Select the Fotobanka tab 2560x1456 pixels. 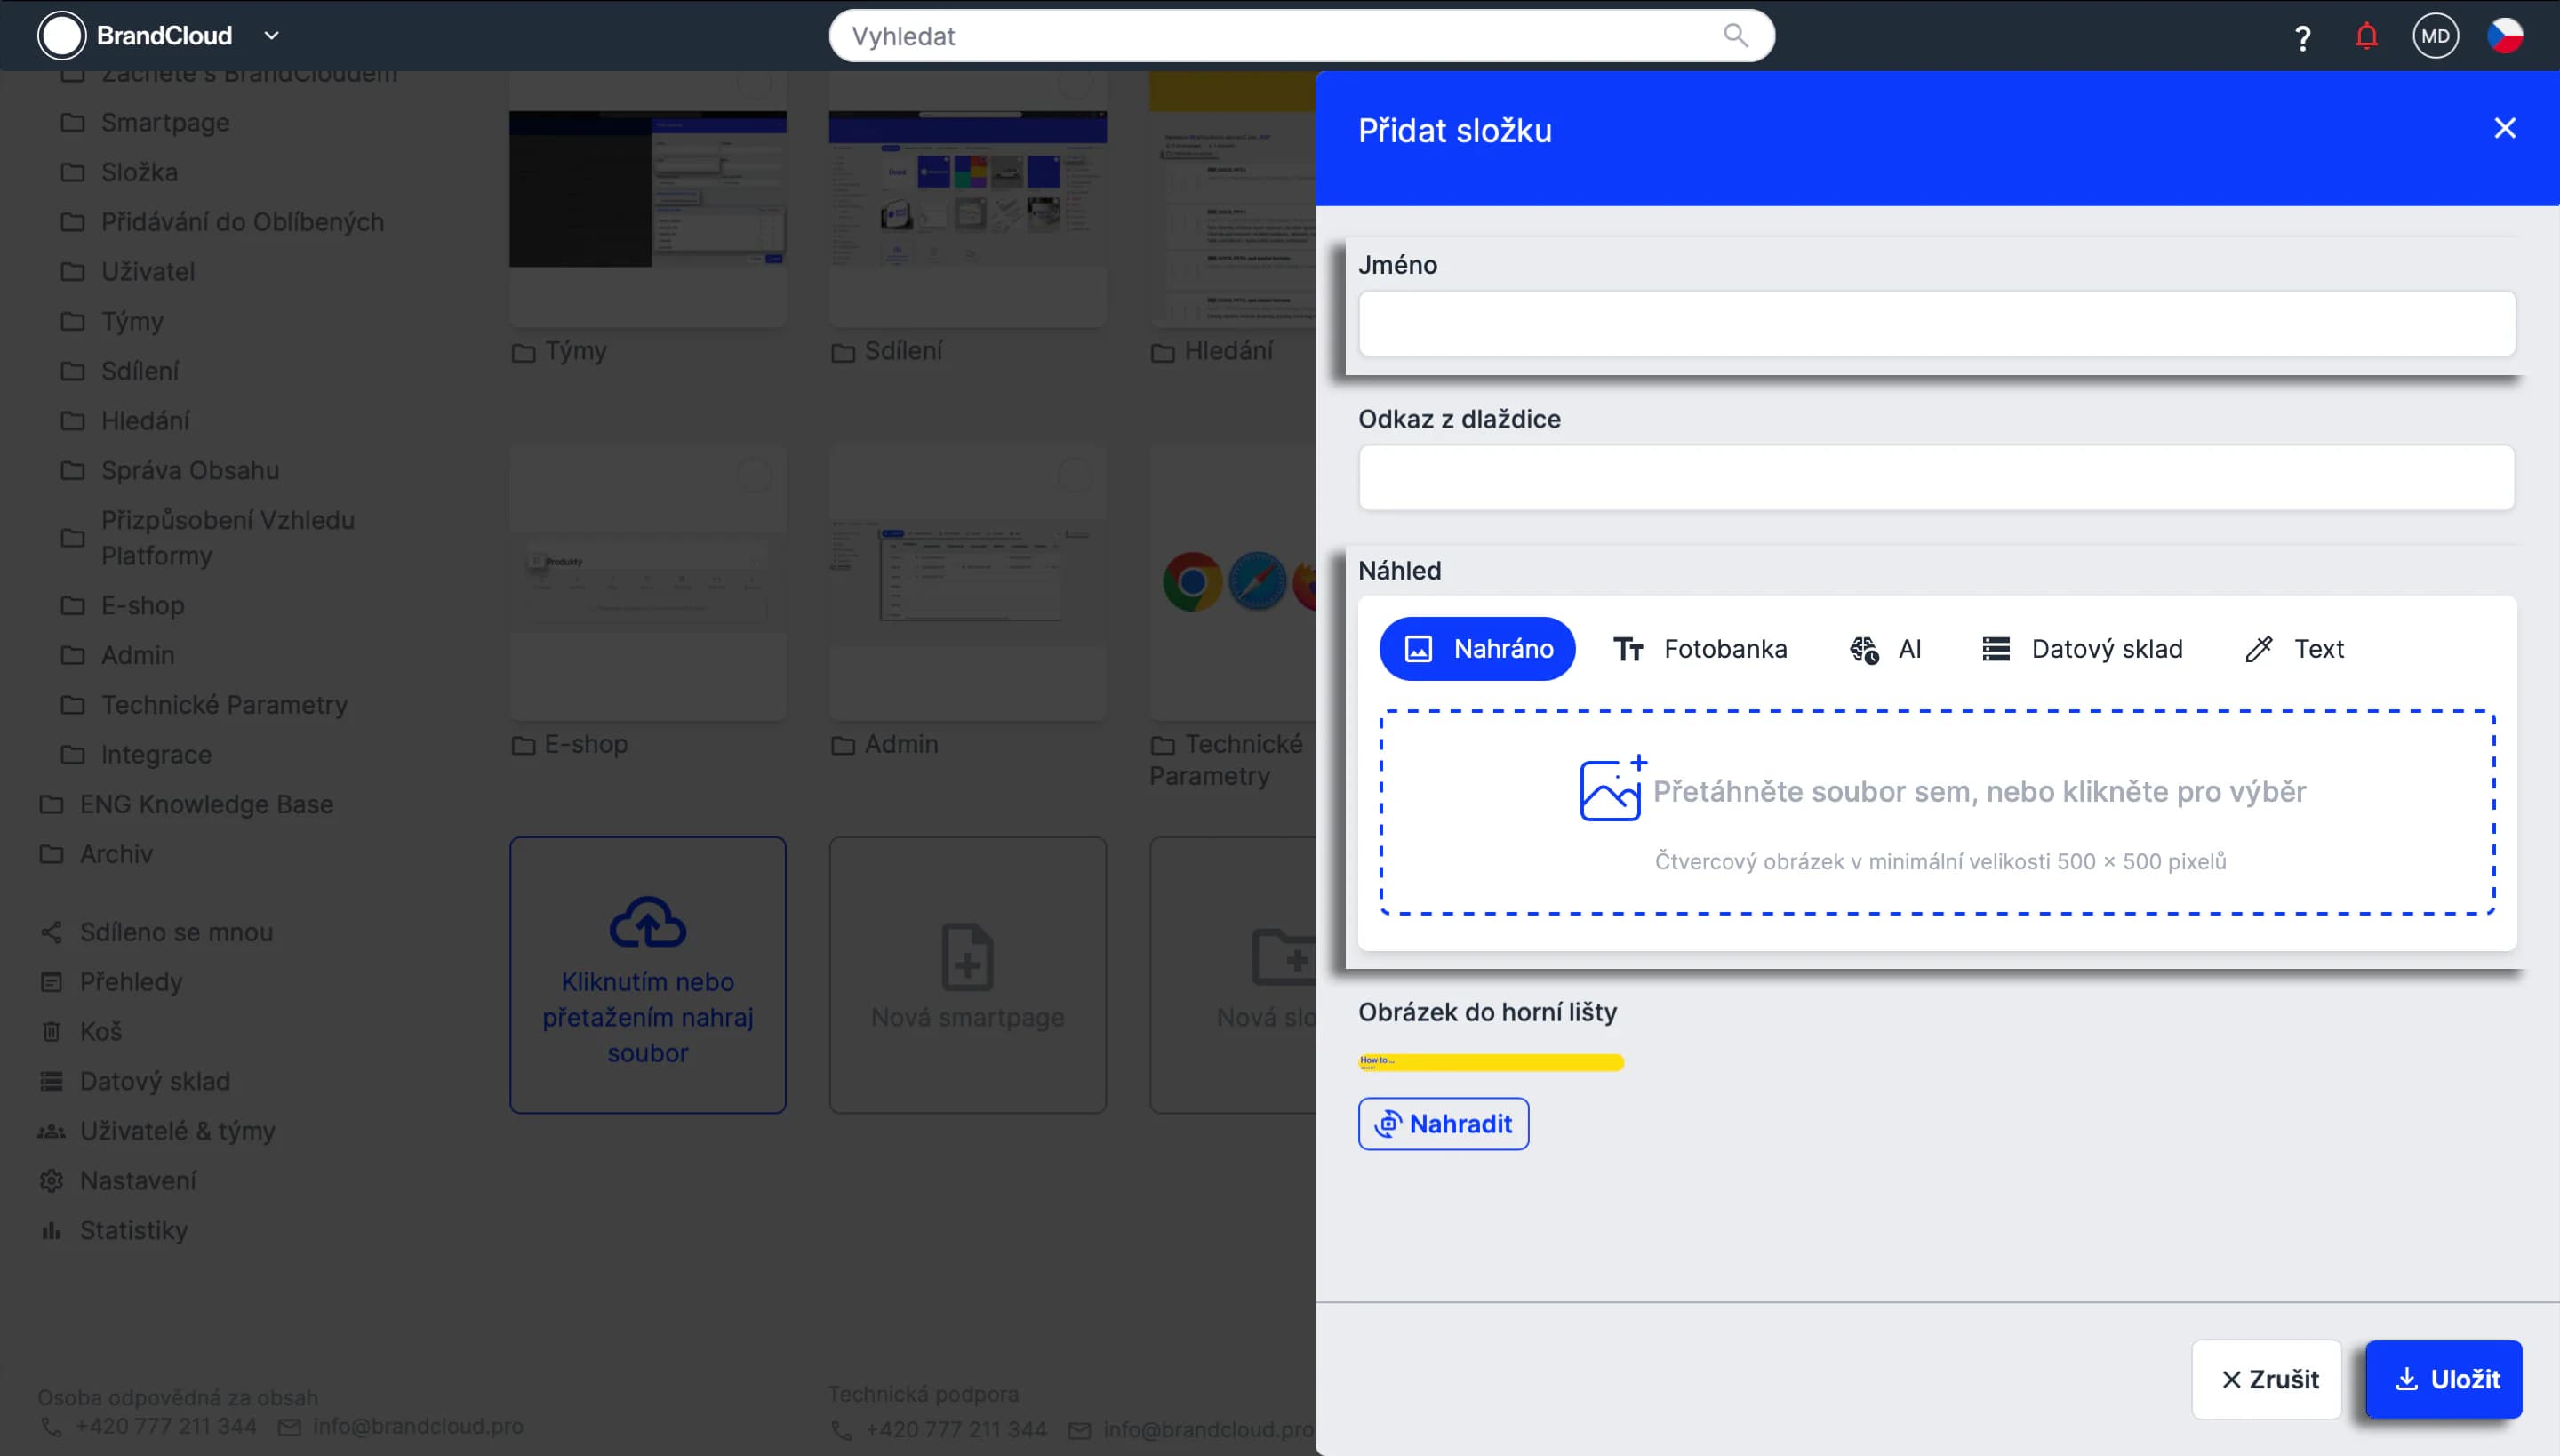click(1700, 649)
